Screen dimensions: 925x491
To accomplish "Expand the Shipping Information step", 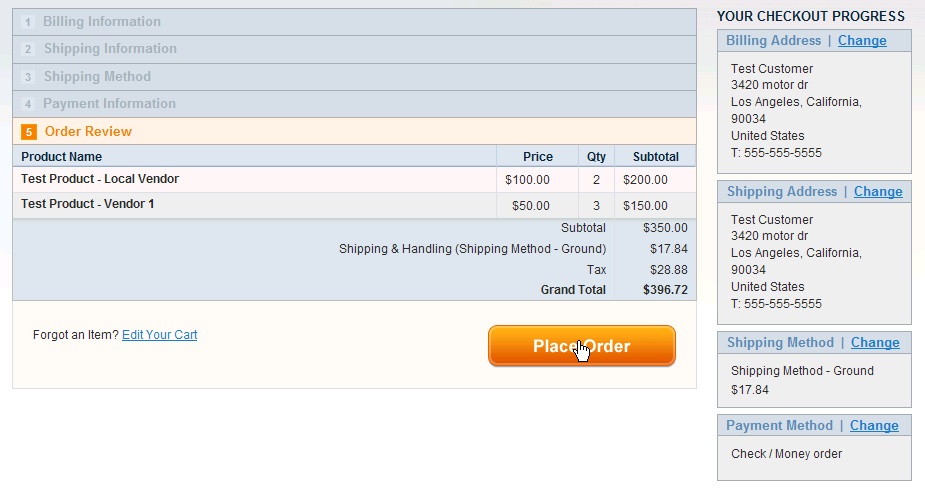I will coord(109,49).
